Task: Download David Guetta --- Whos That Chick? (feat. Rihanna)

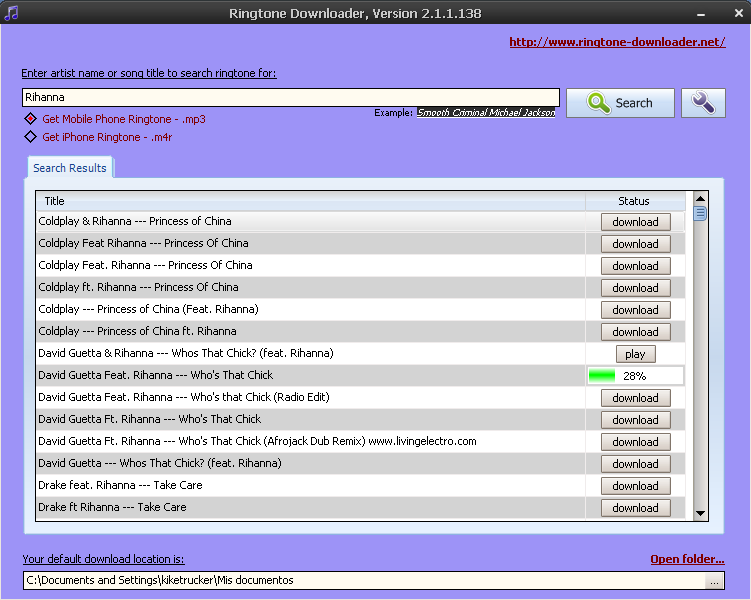Action: (x=636, y=464)
